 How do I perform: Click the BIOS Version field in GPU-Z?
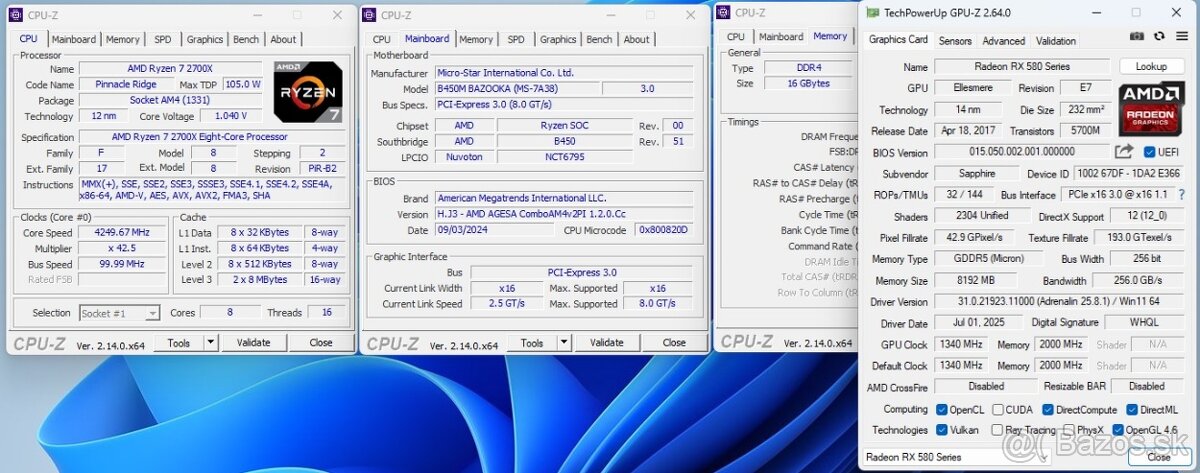pyautogui.click(x=1021, y=152)
